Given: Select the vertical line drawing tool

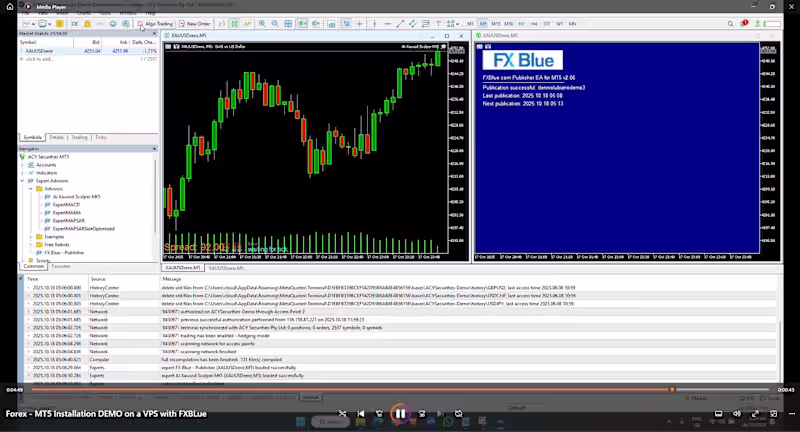Looking at the screenshot, I should 375,24.
